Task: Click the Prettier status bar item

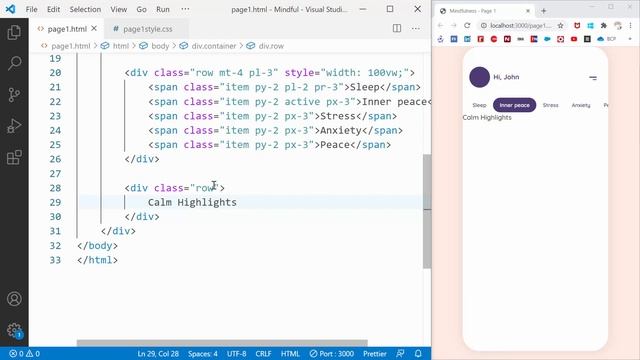Action: point(375,353)
